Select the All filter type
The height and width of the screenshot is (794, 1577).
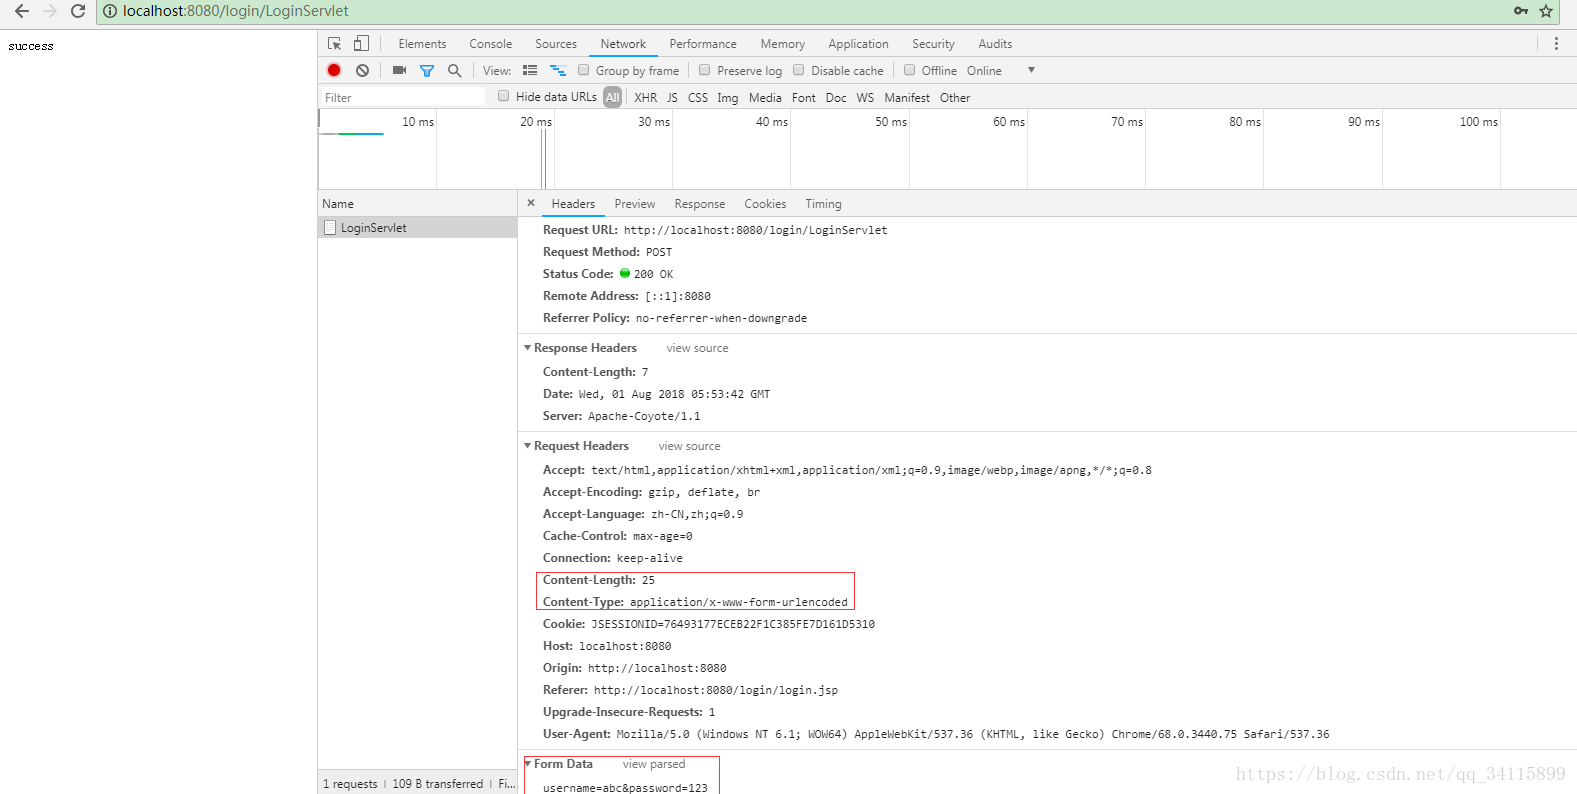click(613, 97)
